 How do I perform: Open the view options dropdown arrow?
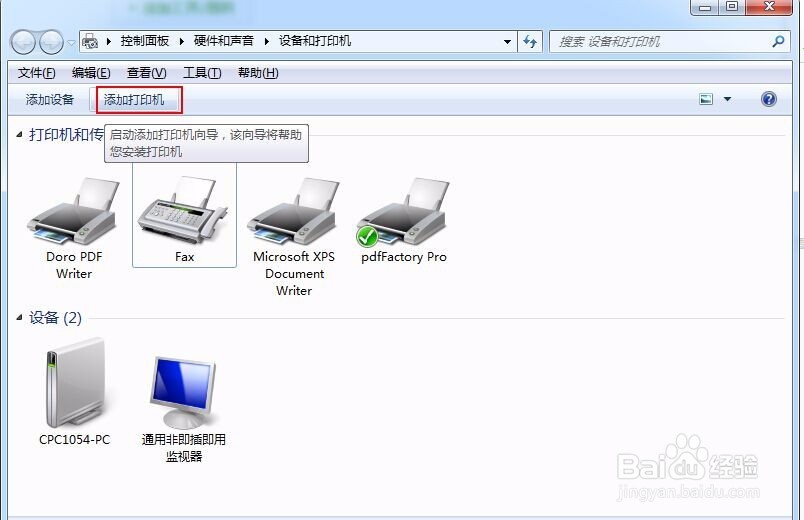pos(727,99)
